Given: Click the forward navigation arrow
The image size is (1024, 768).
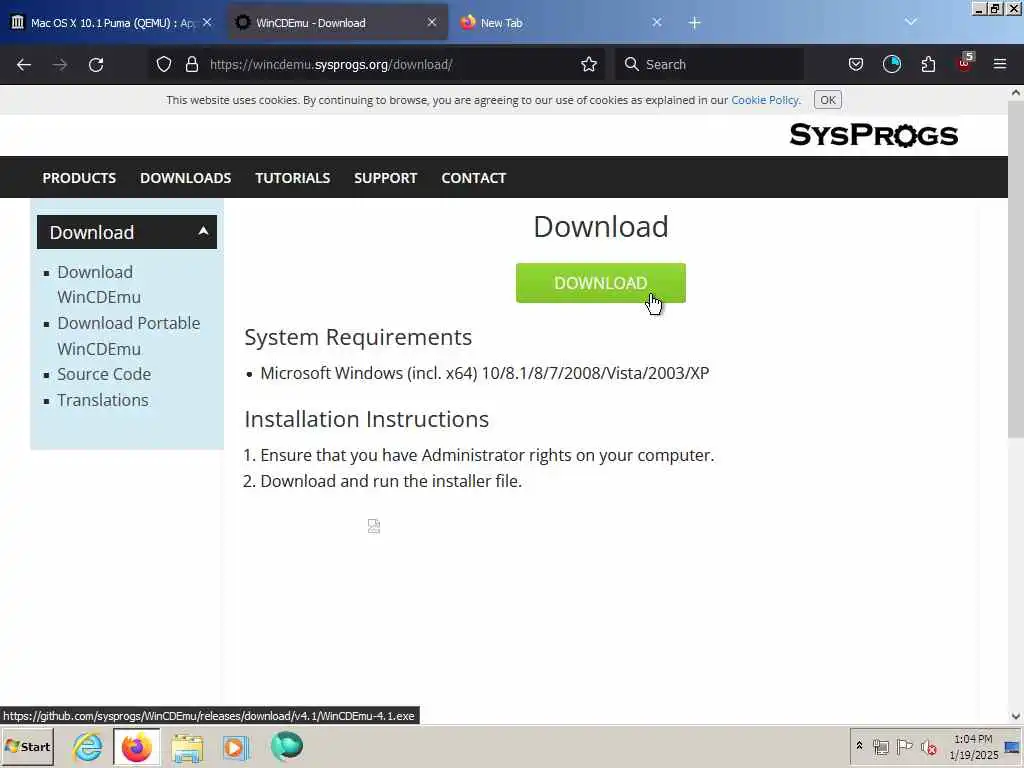Looking at the screenshot, I should (x=59, y=65).
